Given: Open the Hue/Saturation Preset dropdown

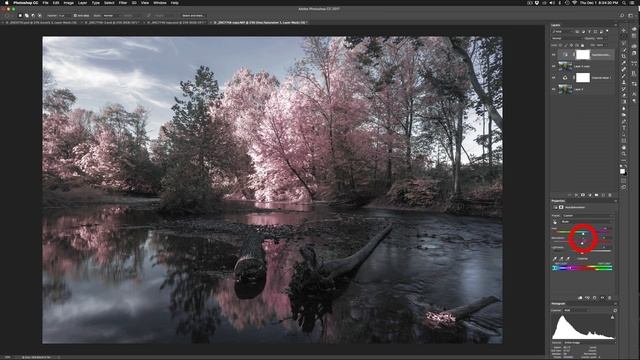Looking at the screenshot, I should (588, 216).
